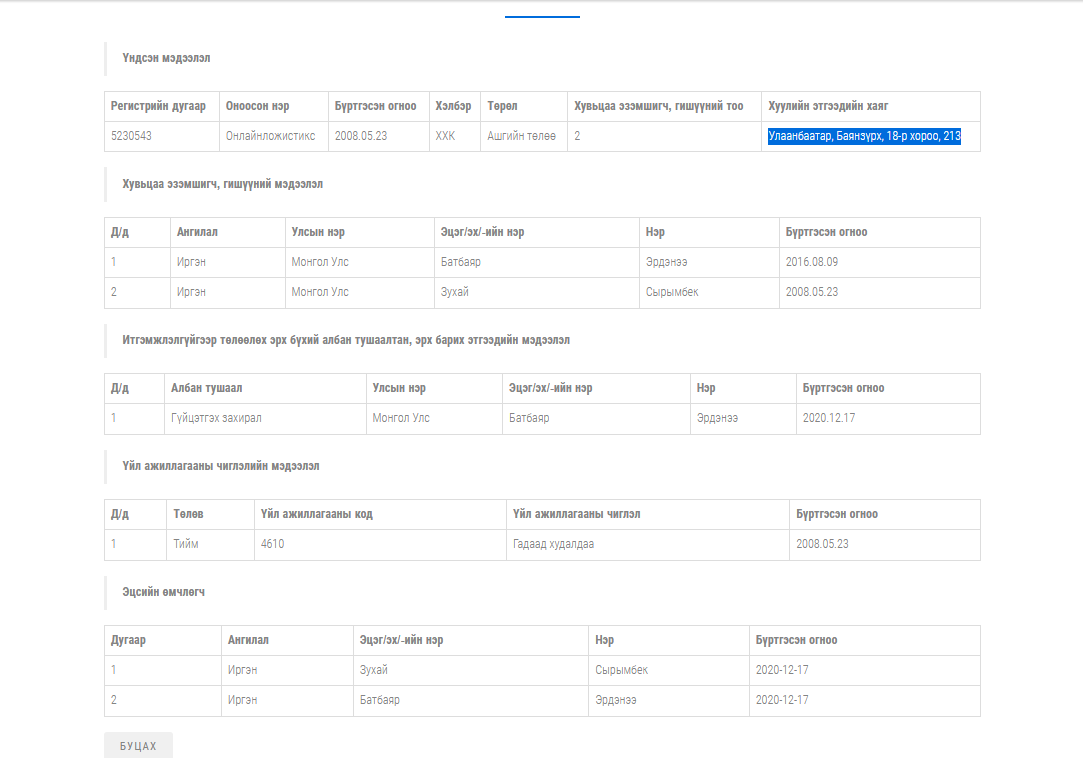
Task: Click the ХХК company form cell
Action: pos(445,136)
